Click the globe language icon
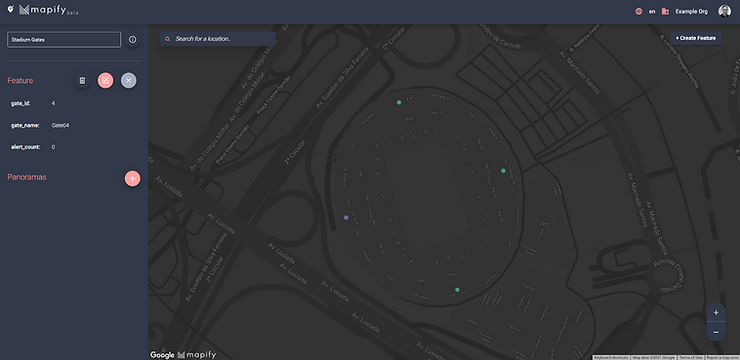The width and height of the screenshot is (740, 360). click(x=639, y=11)
